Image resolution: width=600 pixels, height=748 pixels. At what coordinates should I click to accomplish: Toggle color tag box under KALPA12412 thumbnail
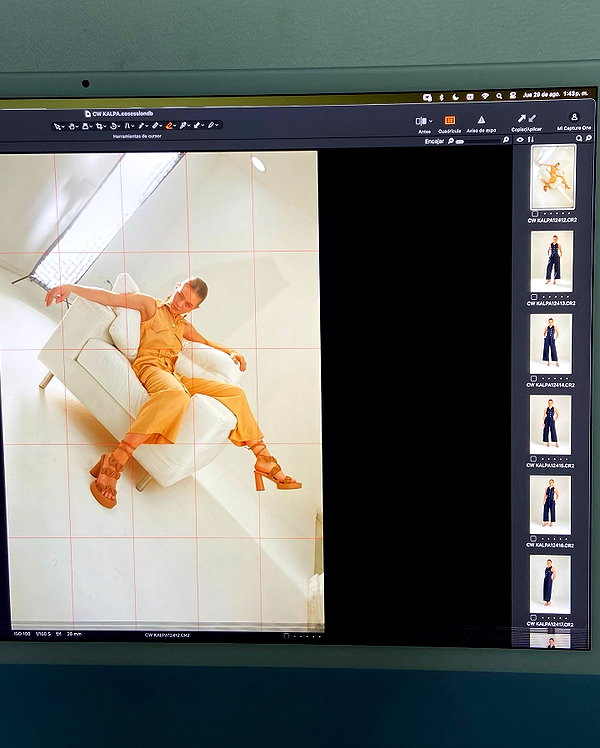pos(535,214)
